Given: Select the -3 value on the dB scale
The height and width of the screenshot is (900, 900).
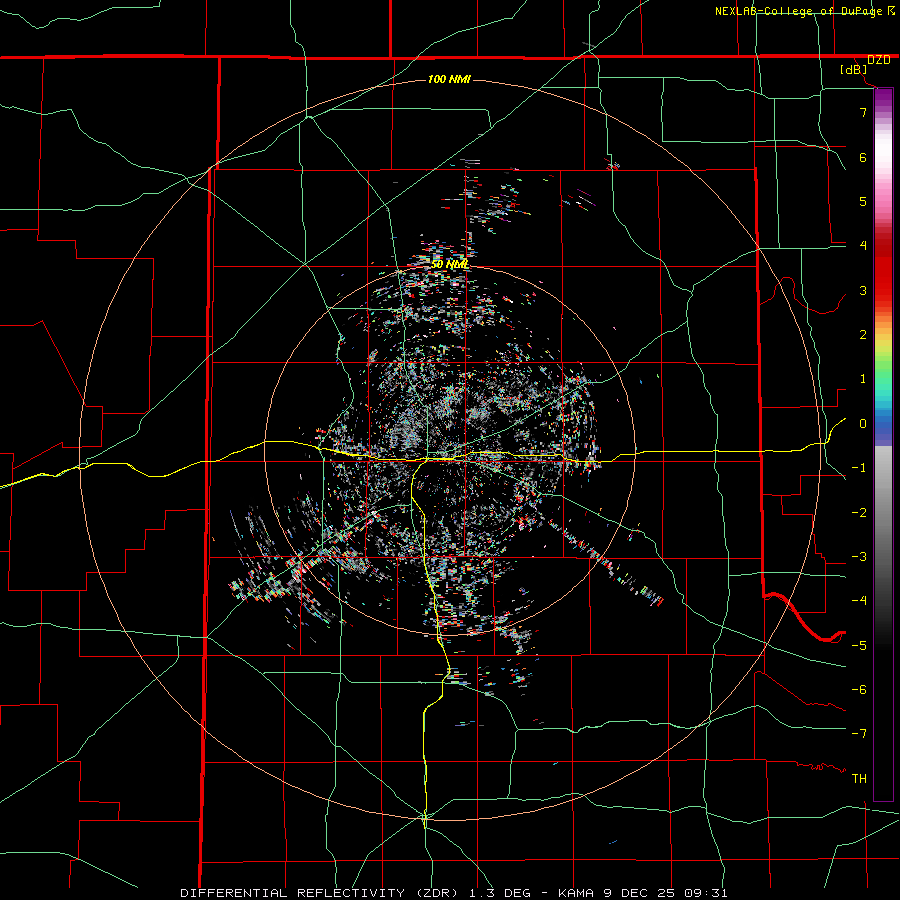Looking at the screenshot, I should click(x=859, y=557).
